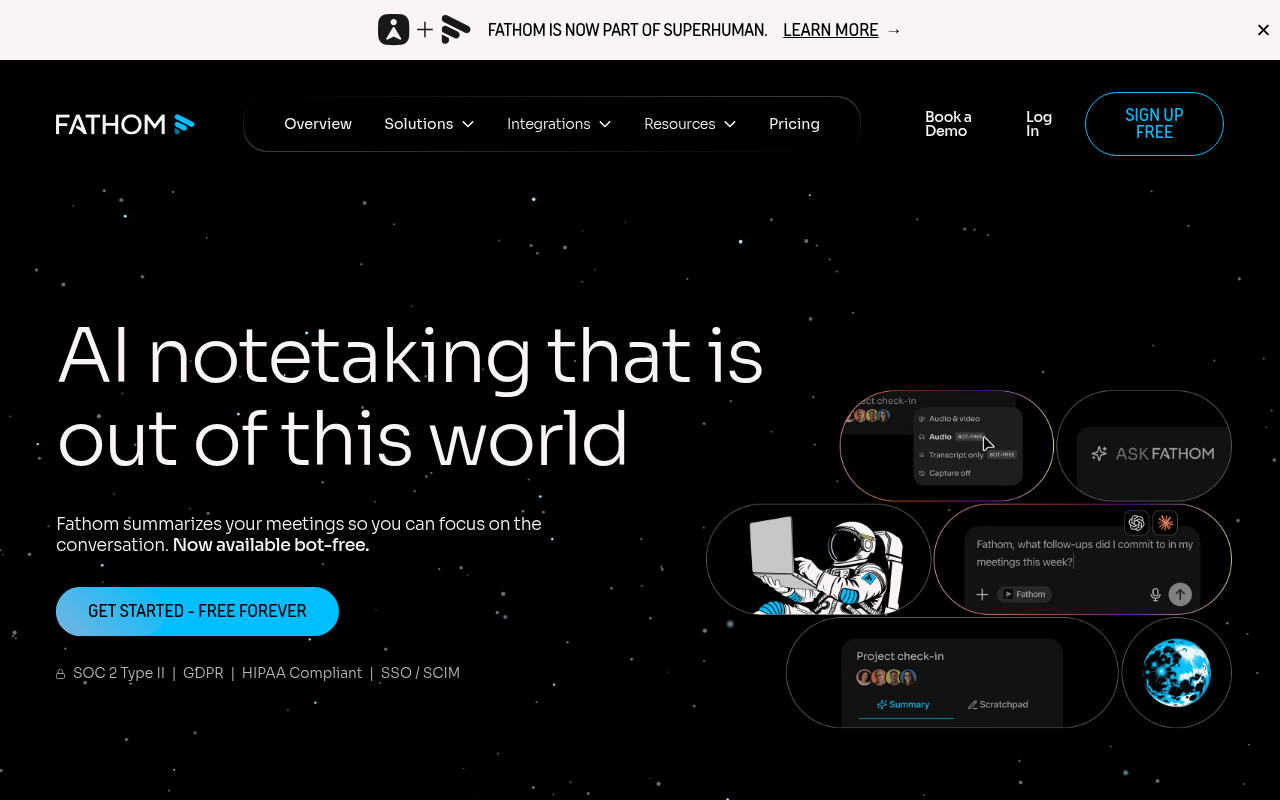Select the Audio bot-free capture option

click(952, 437)
